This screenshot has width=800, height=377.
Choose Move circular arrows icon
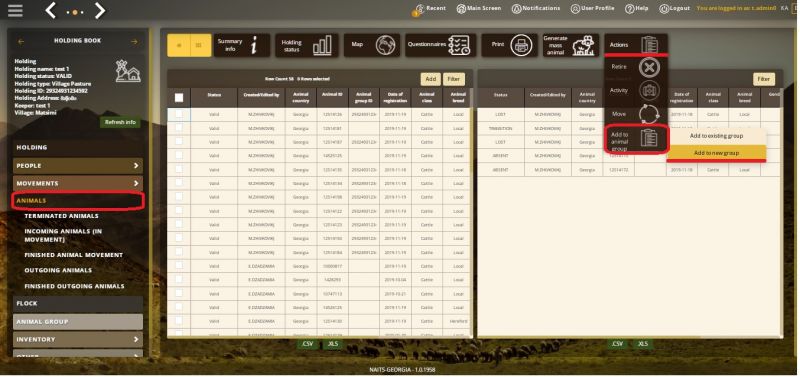(649, 114)
